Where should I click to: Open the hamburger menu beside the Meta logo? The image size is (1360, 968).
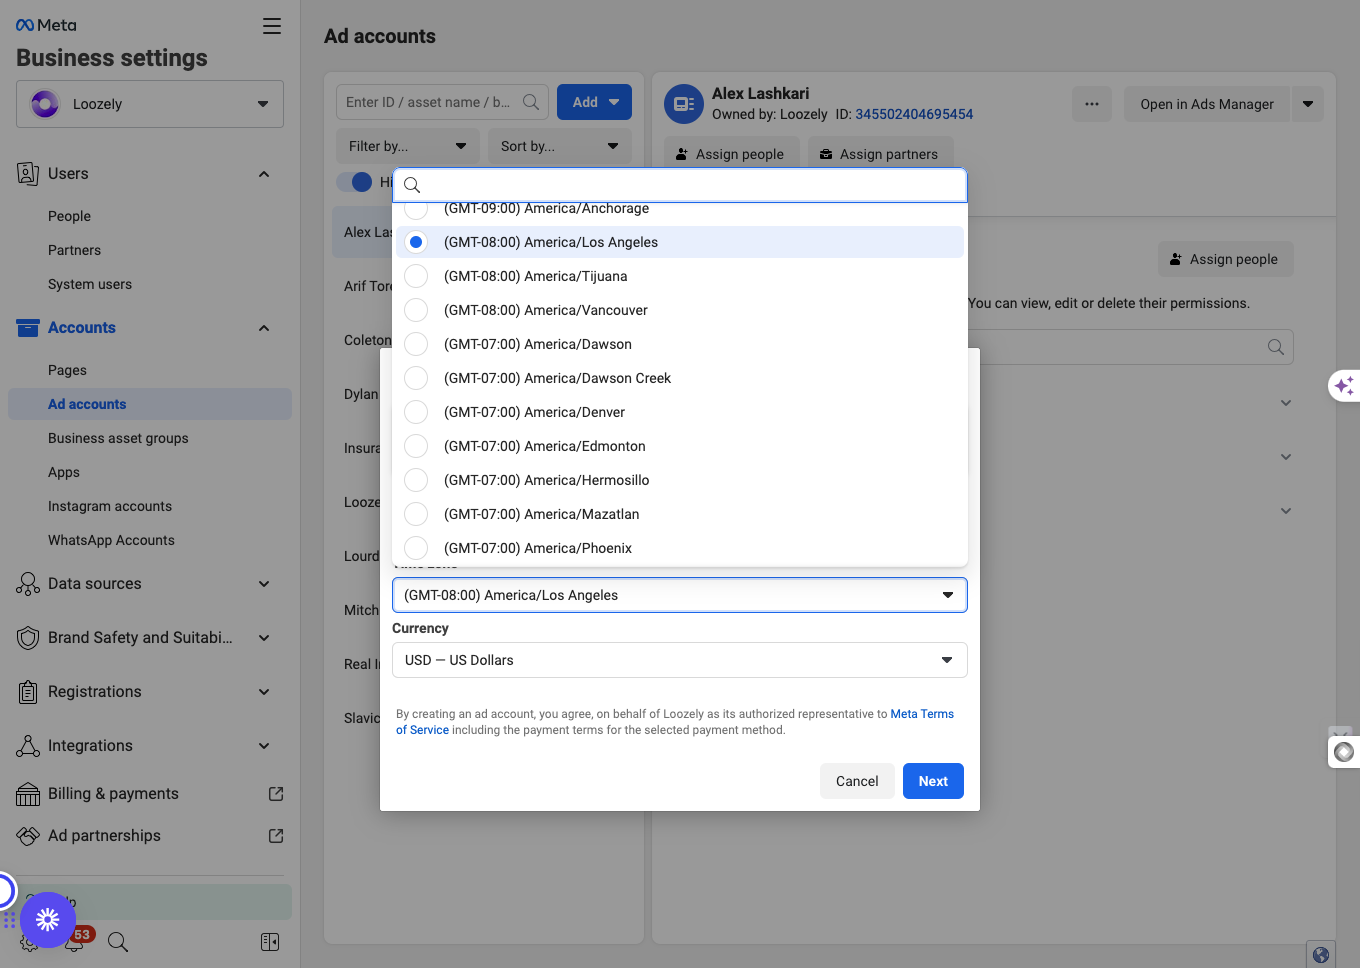(272, 26)
